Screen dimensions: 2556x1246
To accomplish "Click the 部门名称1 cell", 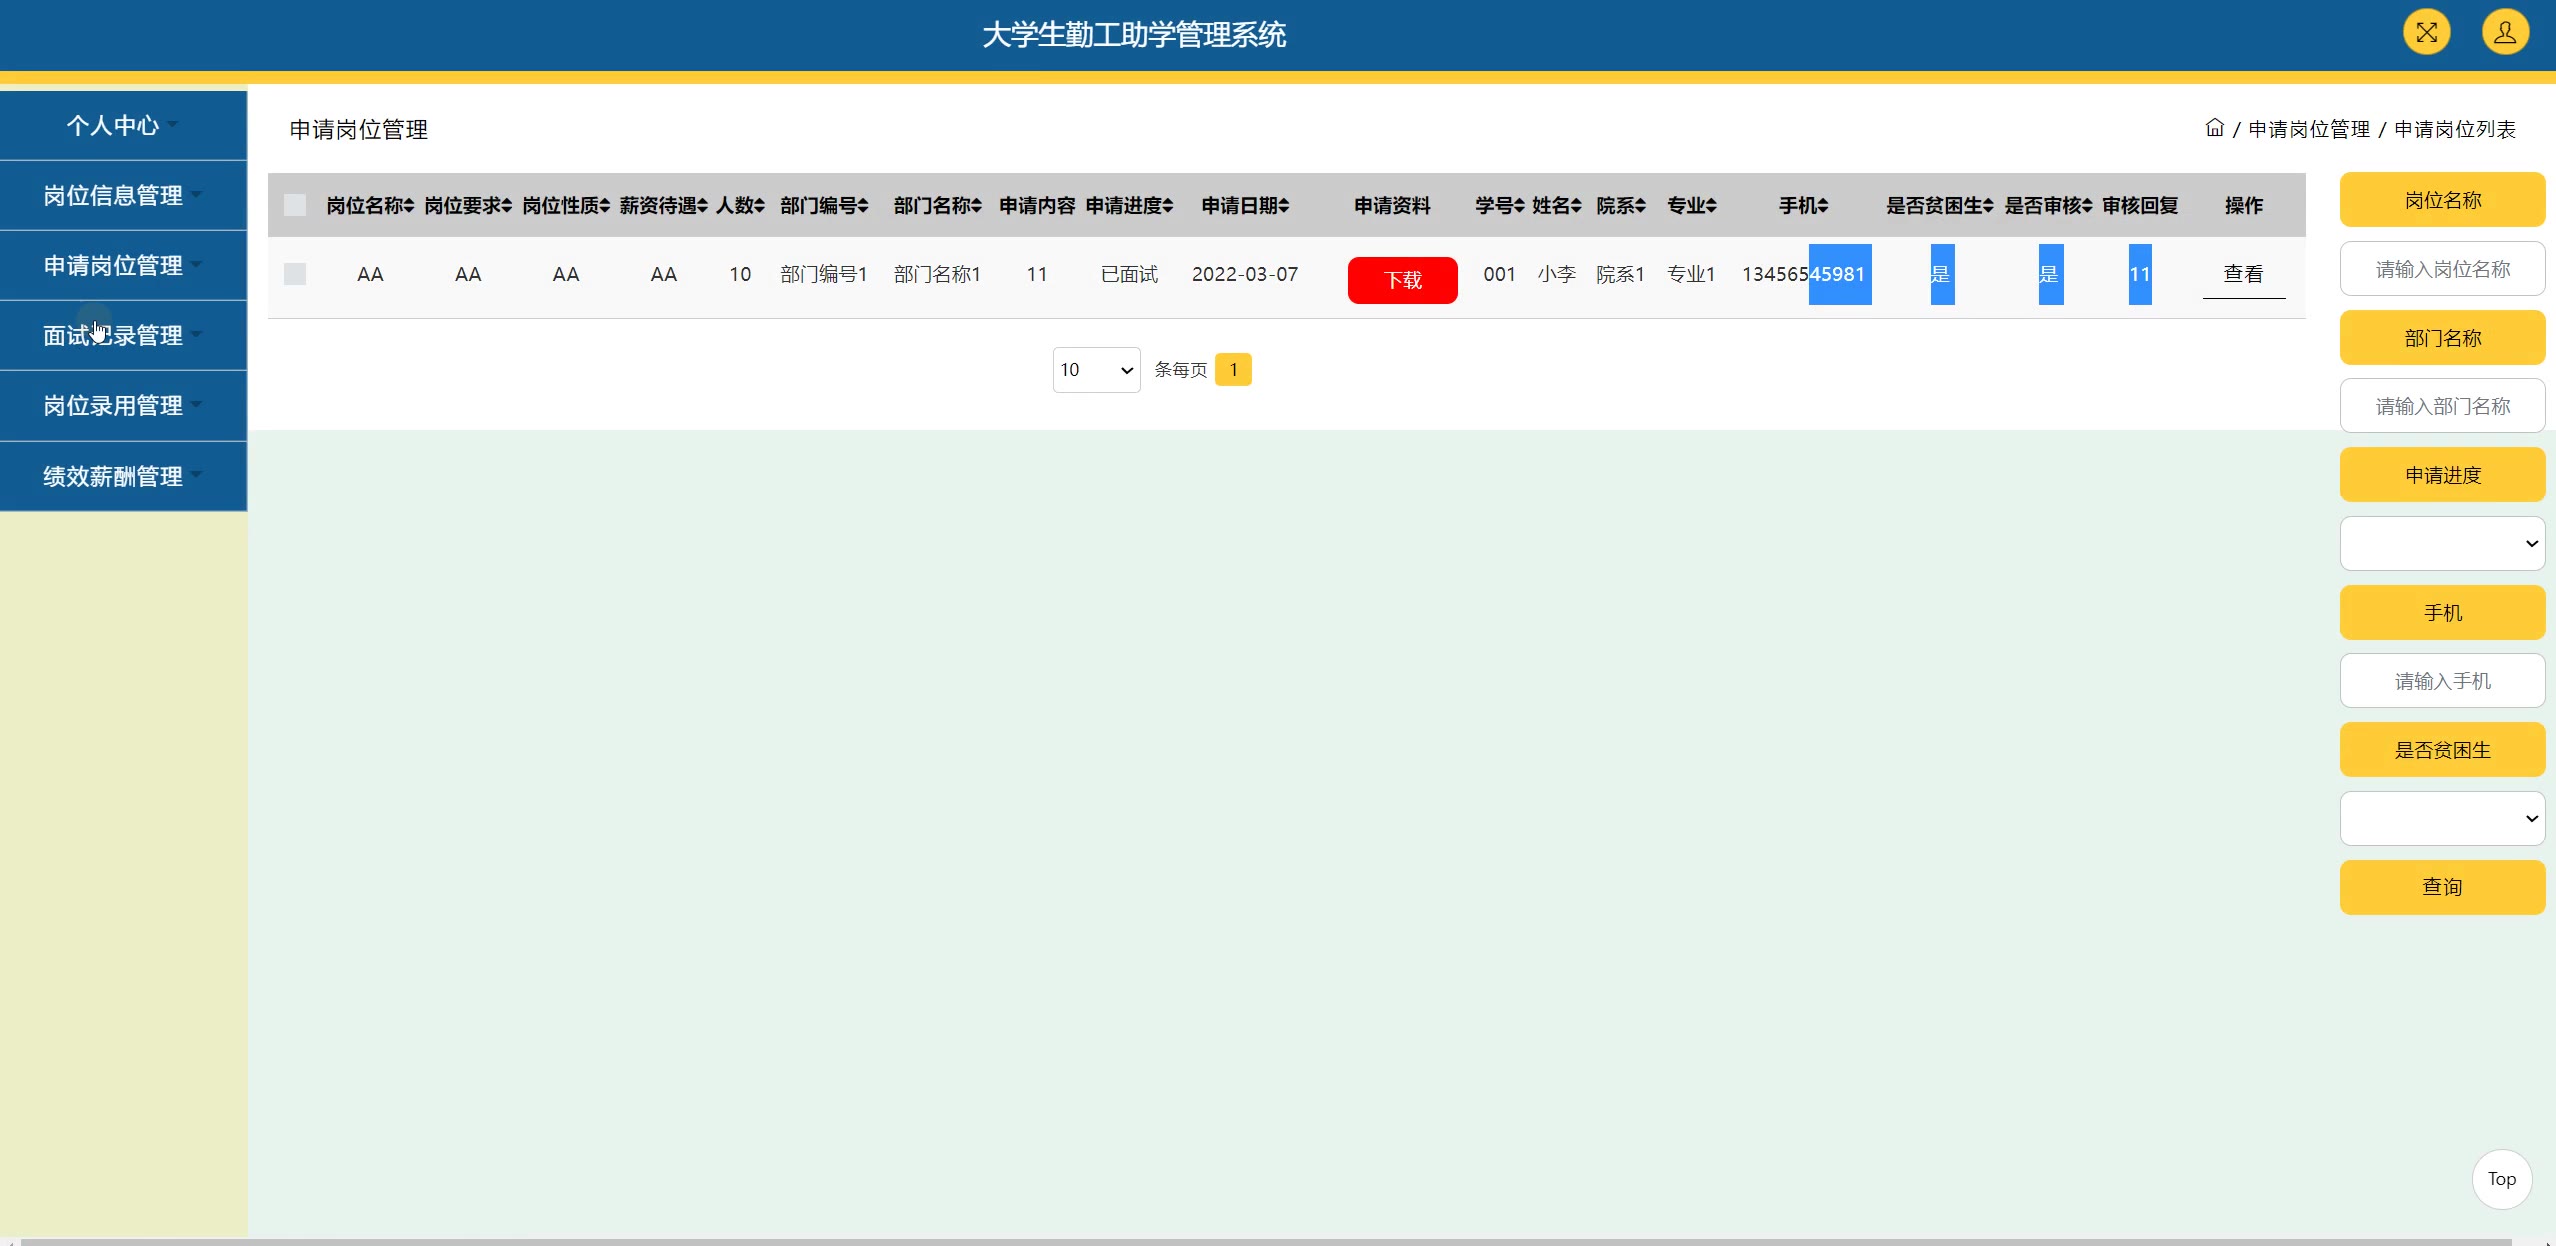I will point(938,274).
